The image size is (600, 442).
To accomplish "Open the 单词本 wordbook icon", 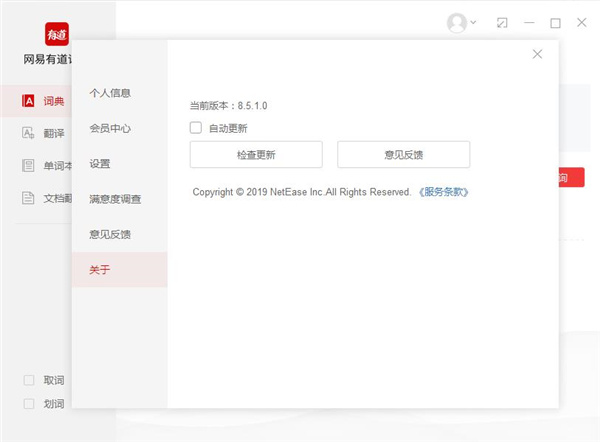I will 28,166.
